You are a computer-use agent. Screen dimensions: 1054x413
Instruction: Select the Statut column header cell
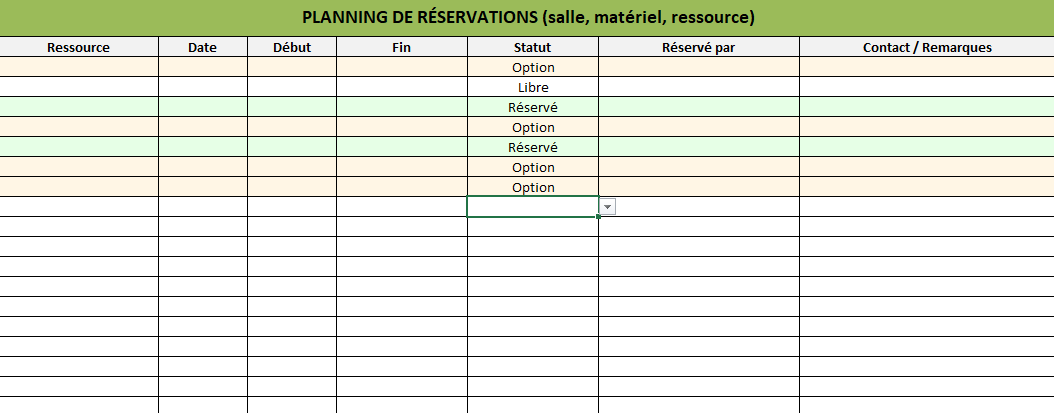click(x=532, y=47)
